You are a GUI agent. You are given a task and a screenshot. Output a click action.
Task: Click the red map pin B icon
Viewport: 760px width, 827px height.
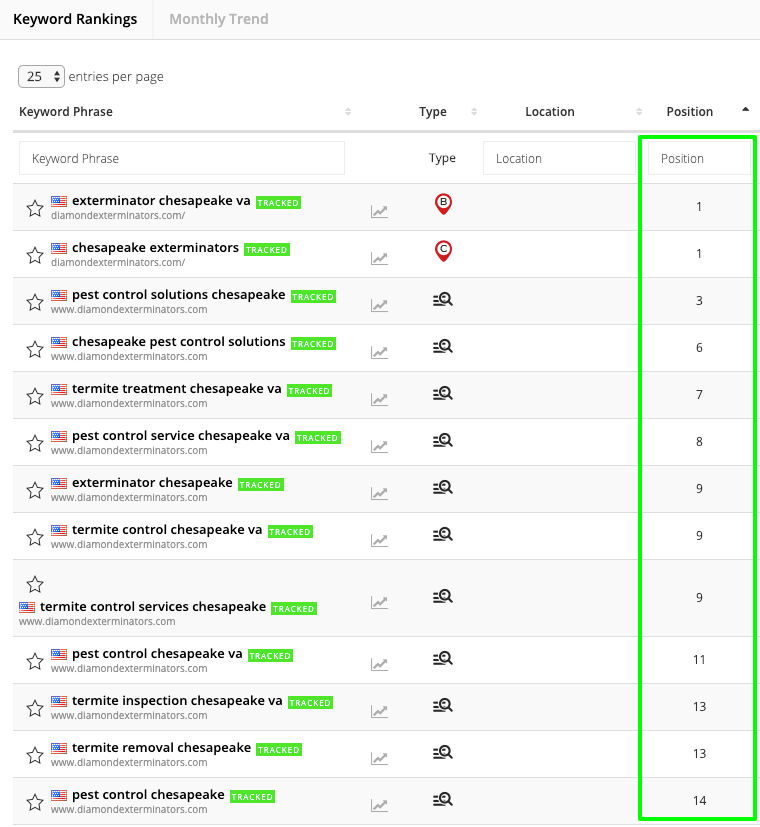click(443, 204)
